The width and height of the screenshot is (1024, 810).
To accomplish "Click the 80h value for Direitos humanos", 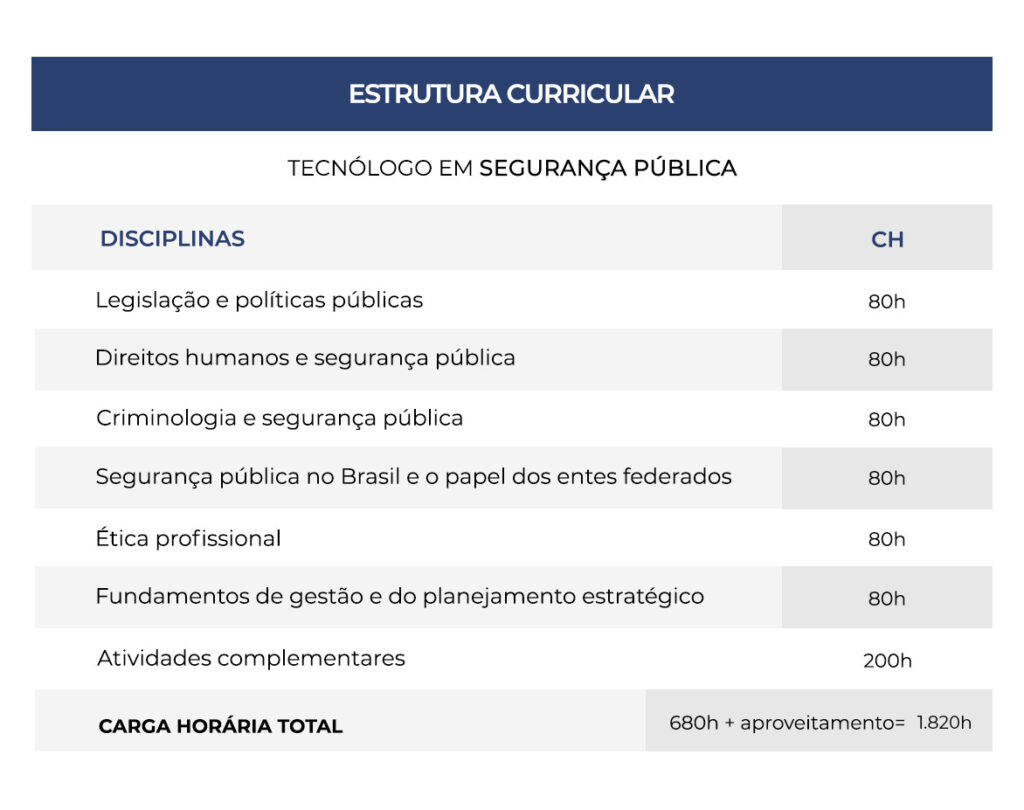I will coord(887,360).
